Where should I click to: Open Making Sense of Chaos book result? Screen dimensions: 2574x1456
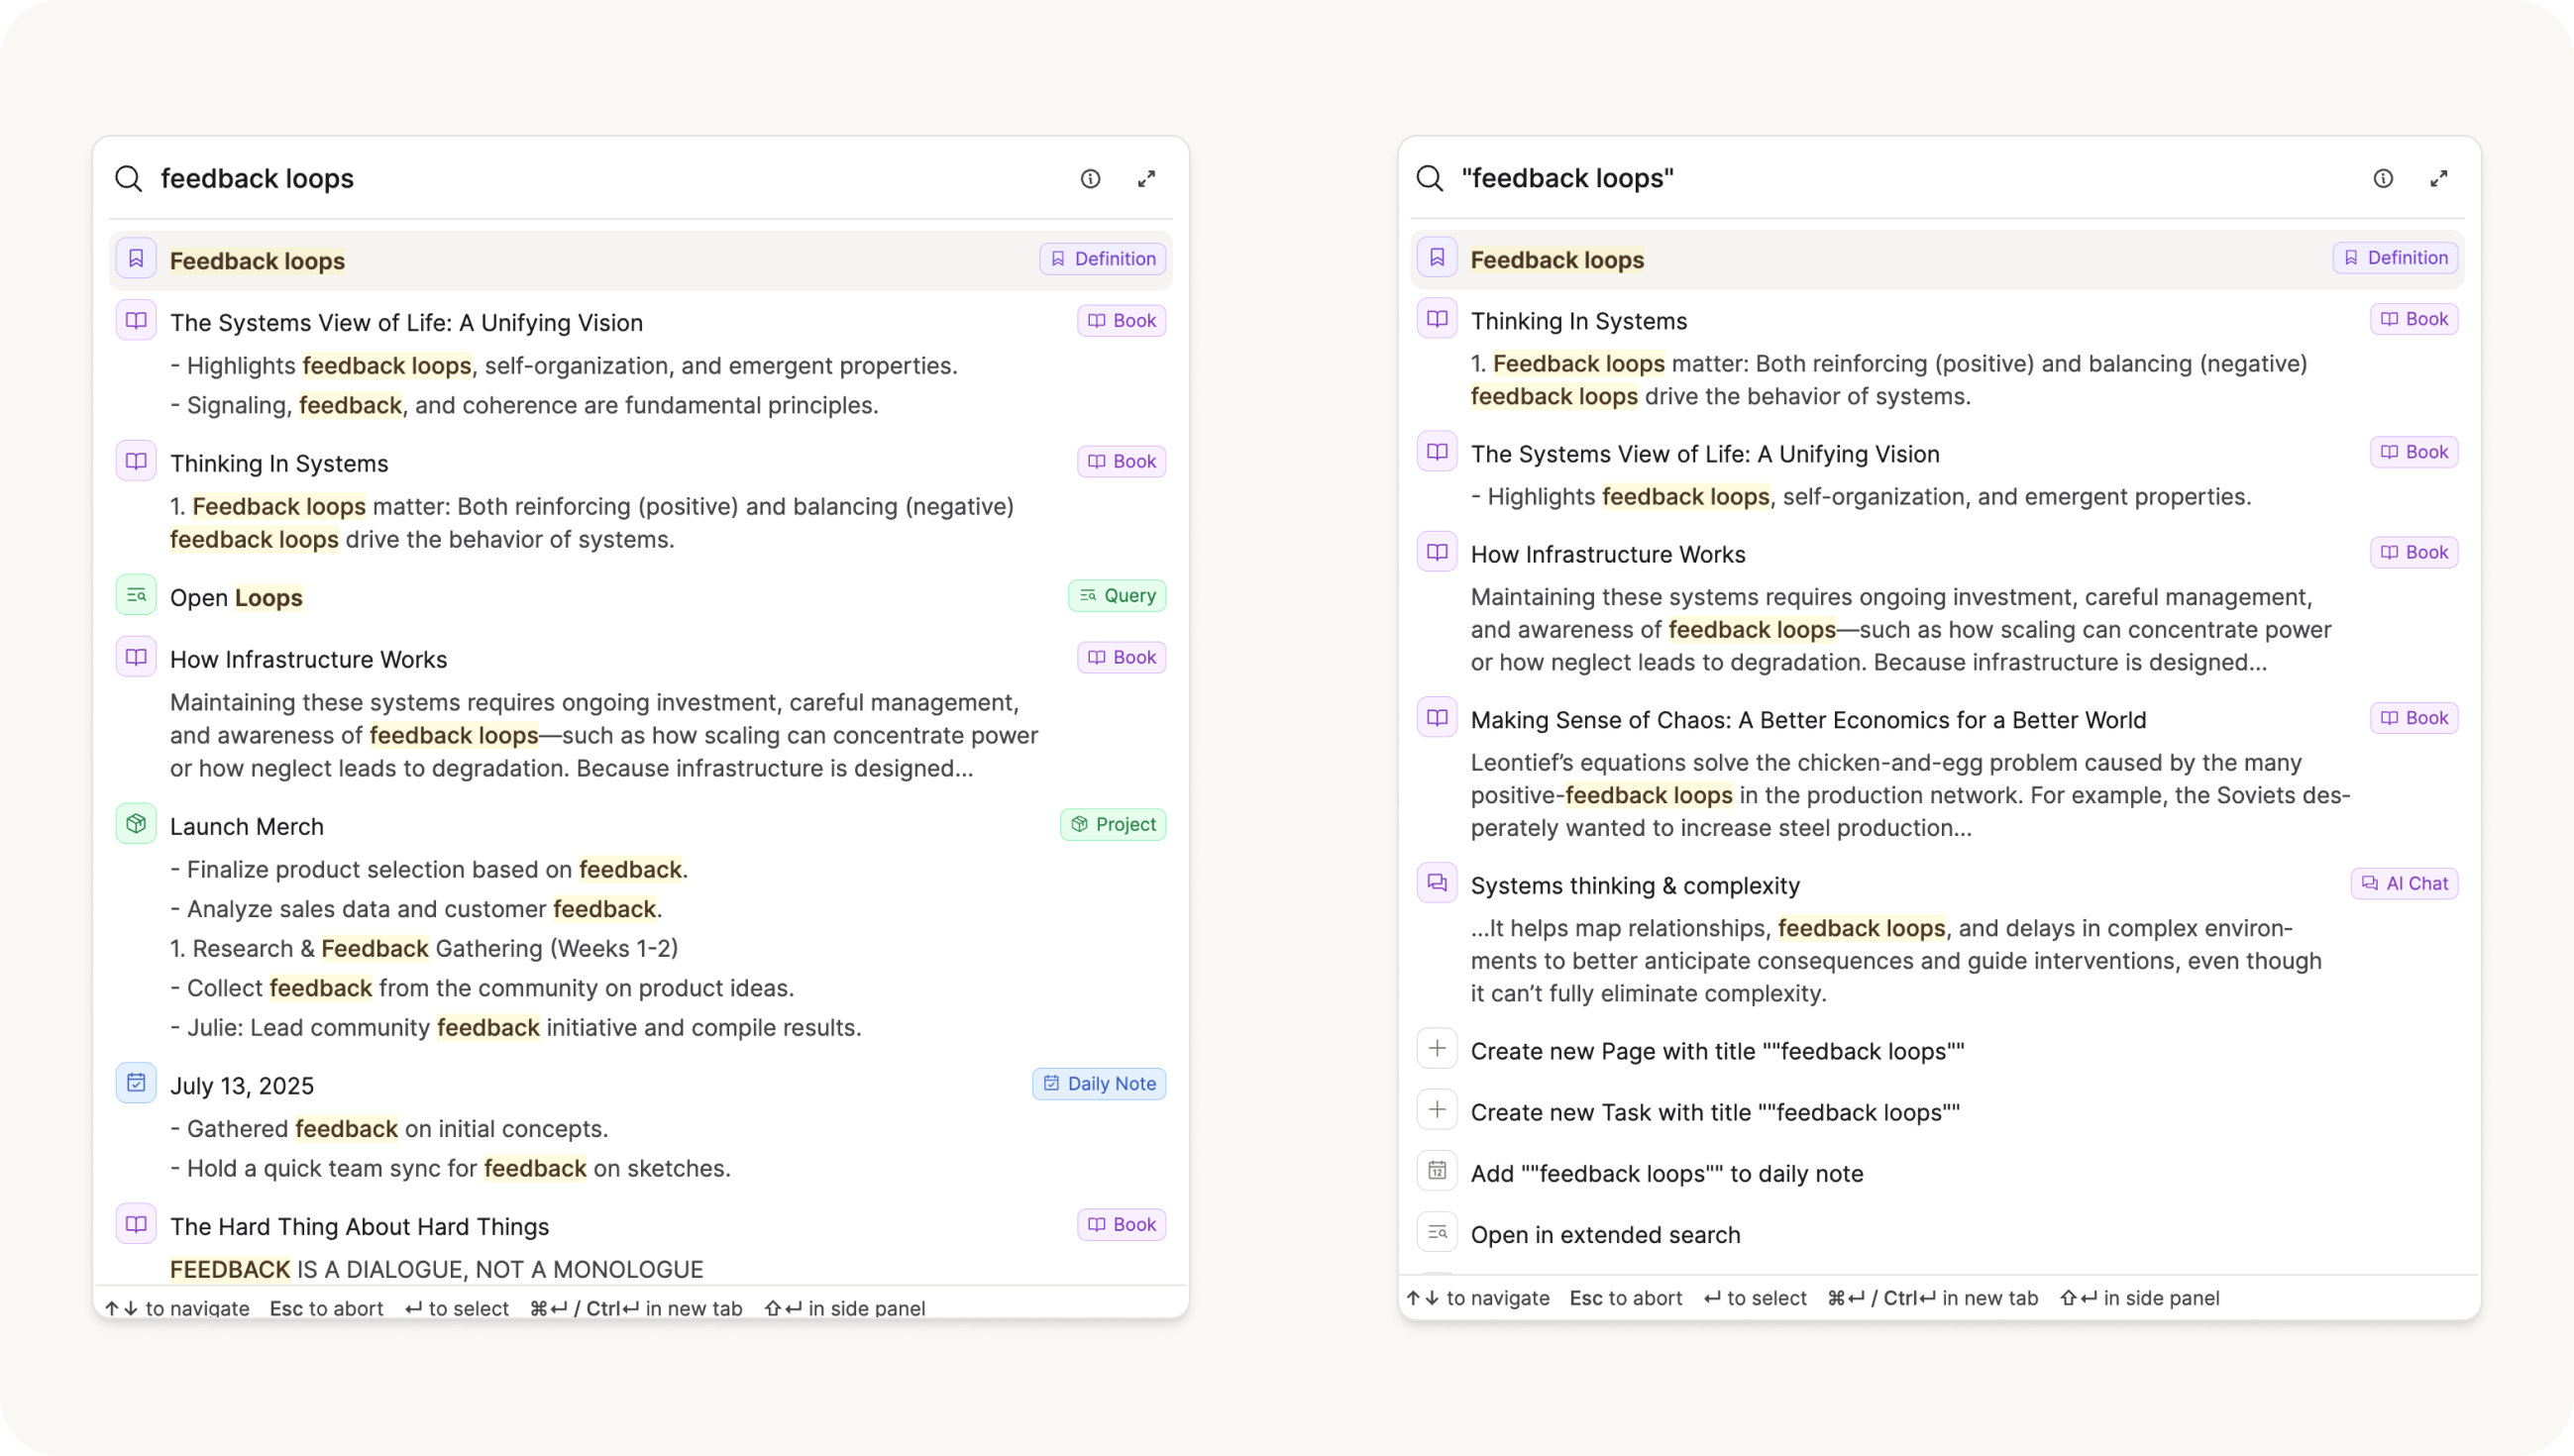[x=1807, y=720]
